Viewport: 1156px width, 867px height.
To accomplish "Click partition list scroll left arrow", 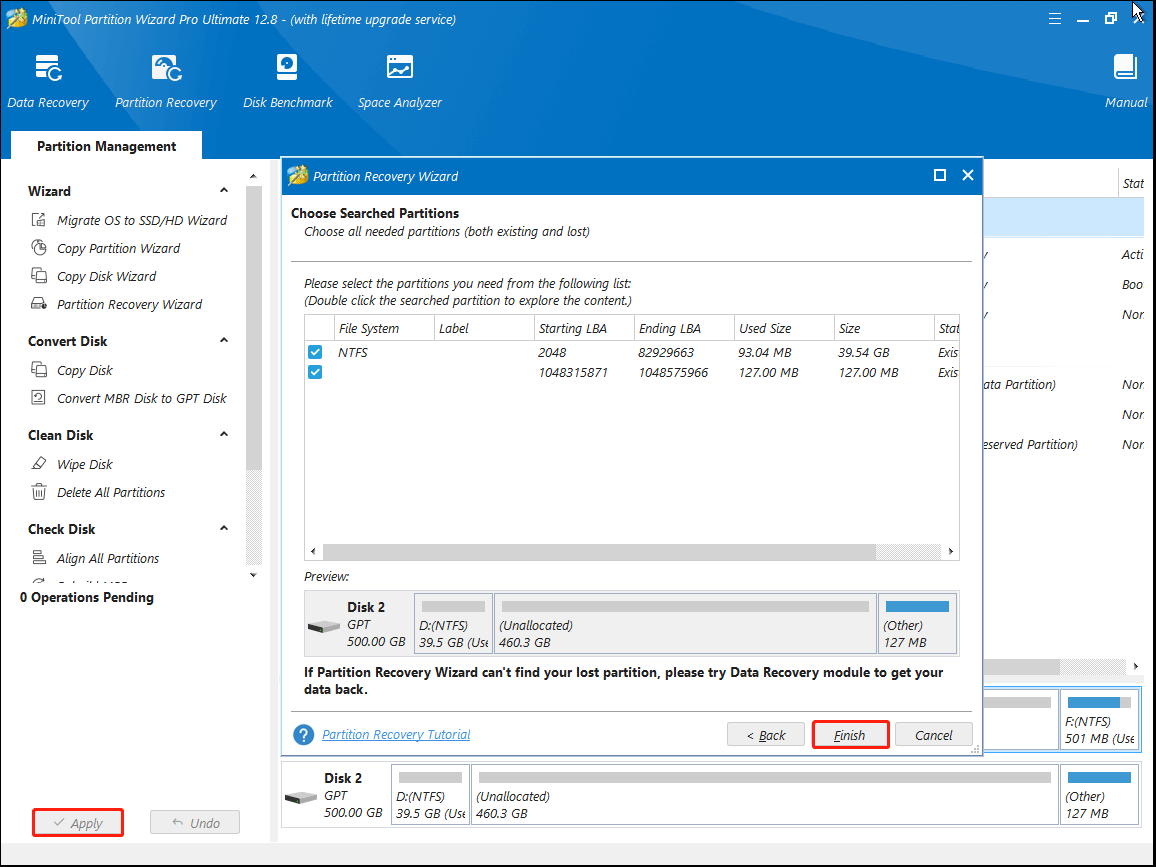I will [x=313, y=551].
